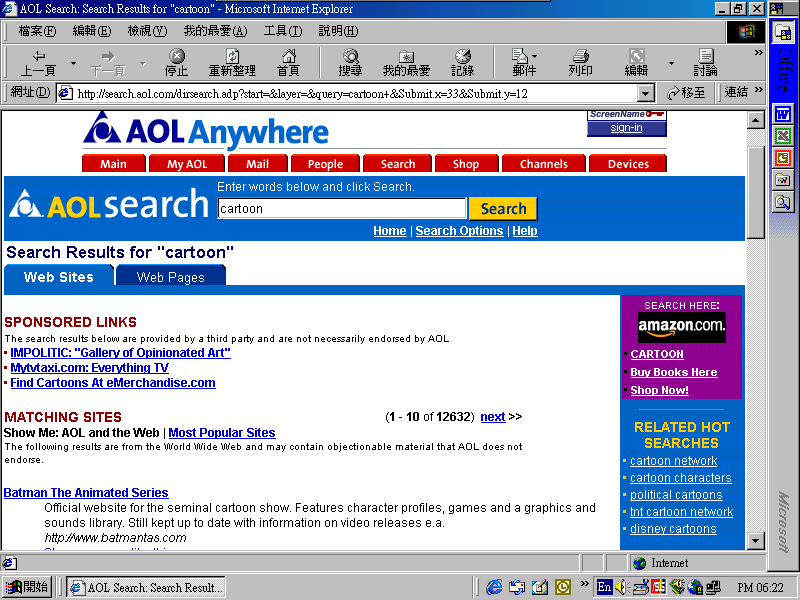Open the Help link under search box
800x600 pixels.
coord(524,231)
